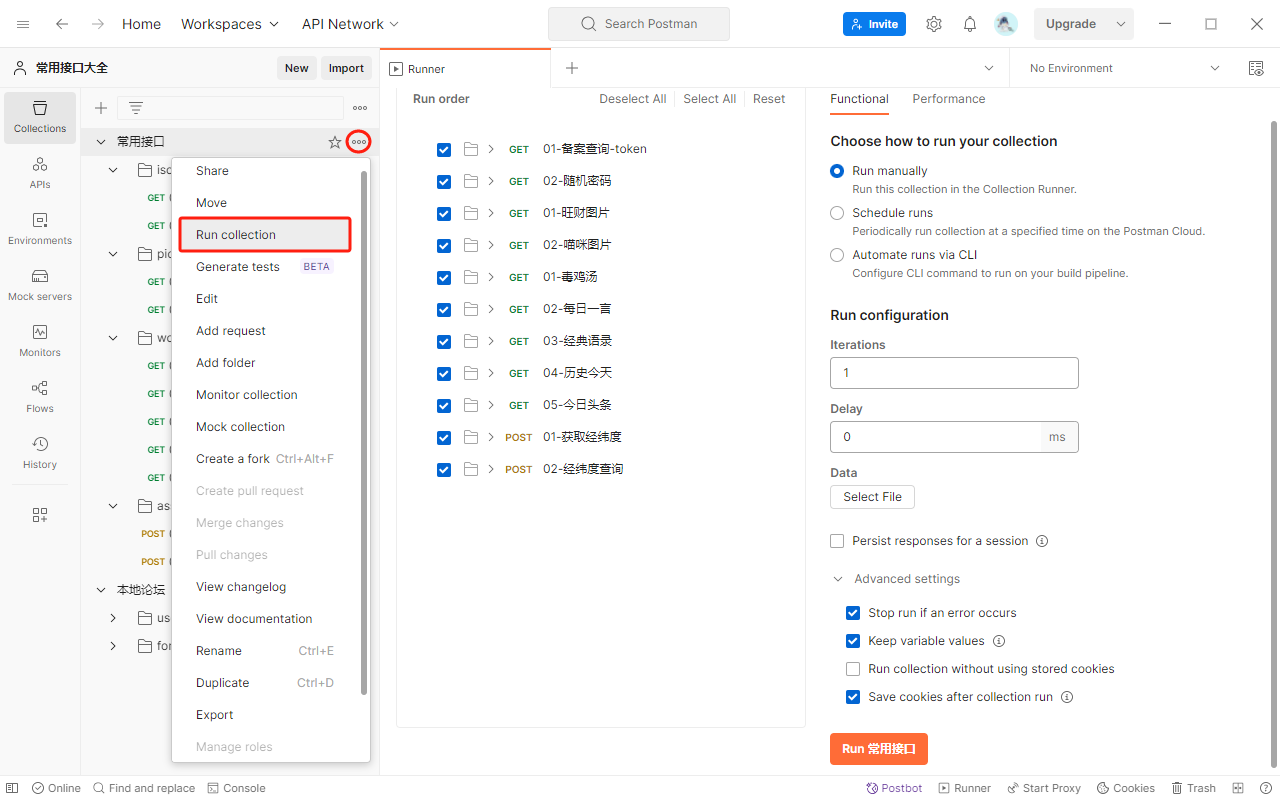The height and width of the screenshot is (800, 1280).
Task: Open the Upgrade dropdown arrow
Action: point(1121,24)
